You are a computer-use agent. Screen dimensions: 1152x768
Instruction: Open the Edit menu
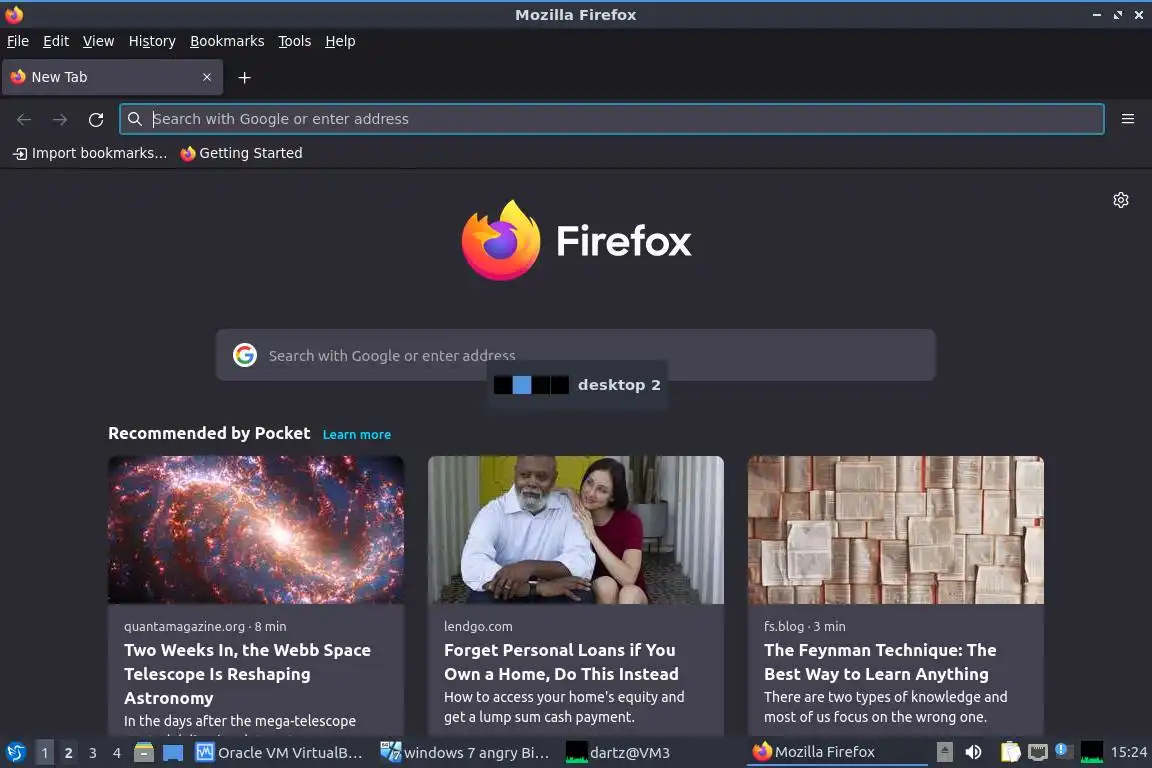tap(56, 41)
